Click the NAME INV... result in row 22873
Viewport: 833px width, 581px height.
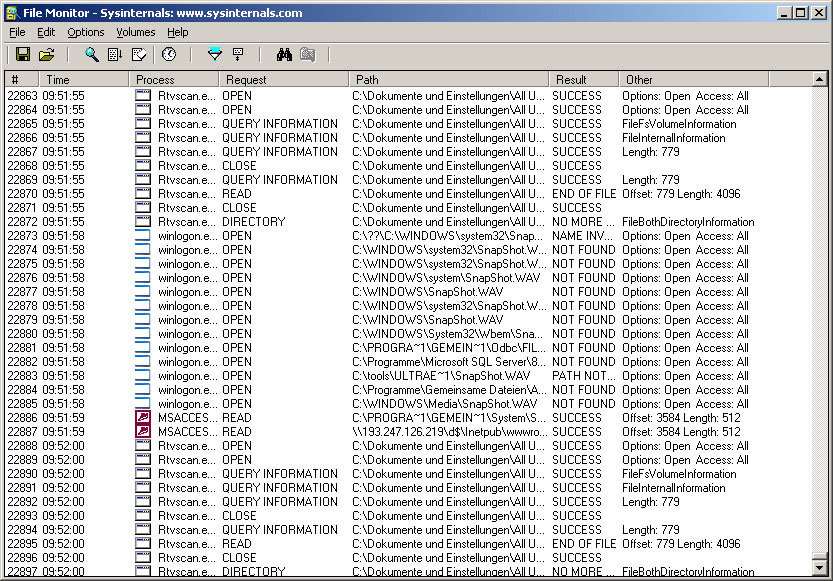tap(582, 236)
